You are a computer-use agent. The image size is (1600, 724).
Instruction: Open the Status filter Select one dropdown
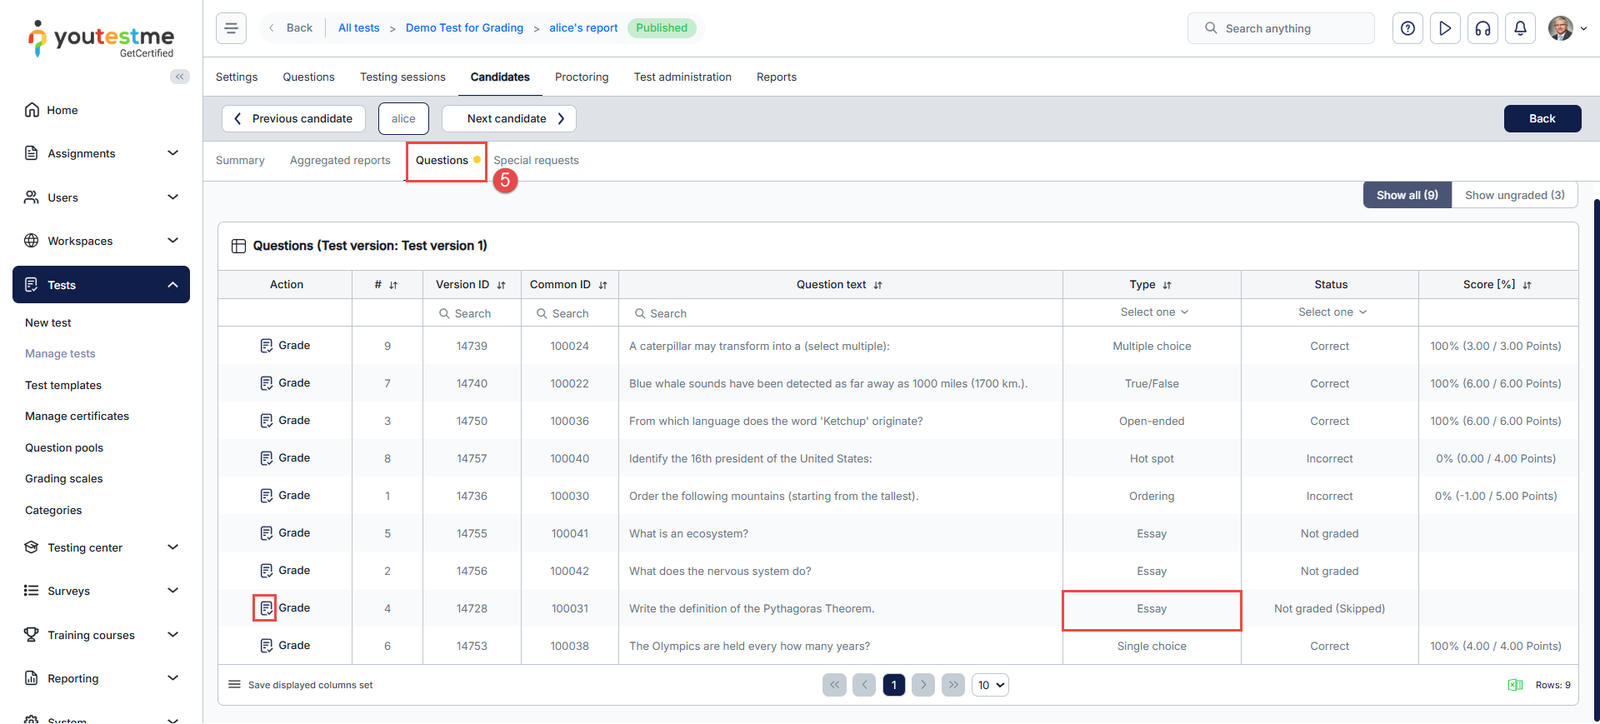(x=1331, y=312)
